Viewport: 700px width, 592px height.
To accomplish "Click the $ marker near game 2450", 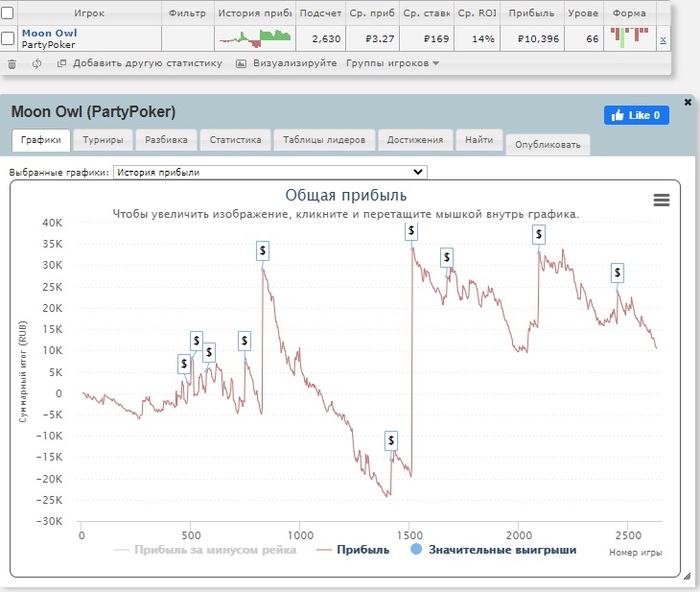I will [617, 272].
